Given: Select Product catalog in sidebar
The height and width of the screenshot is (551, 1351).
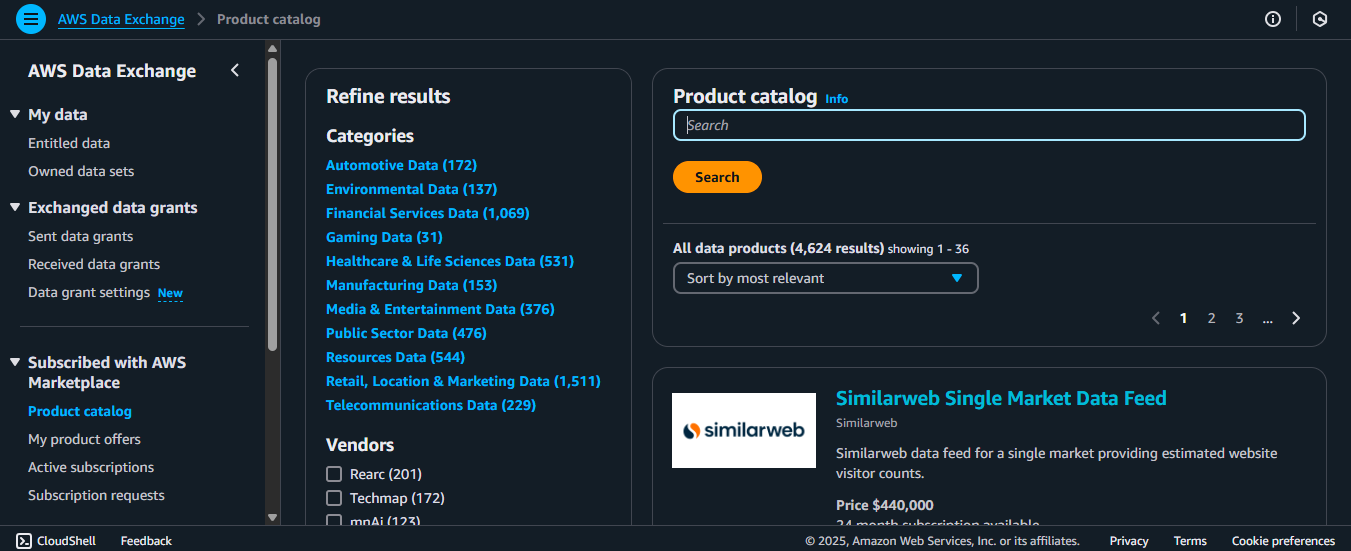Looking at the screenshot, I should pos(80,411).
